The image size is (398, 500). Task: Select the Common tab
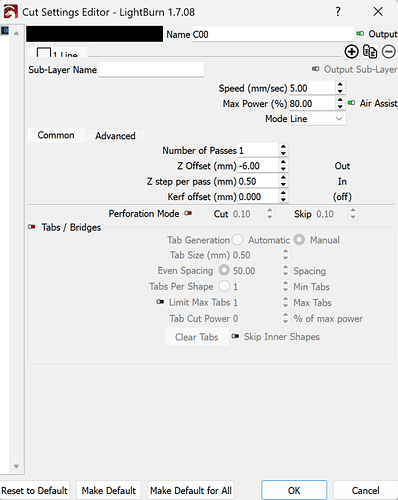56,135
